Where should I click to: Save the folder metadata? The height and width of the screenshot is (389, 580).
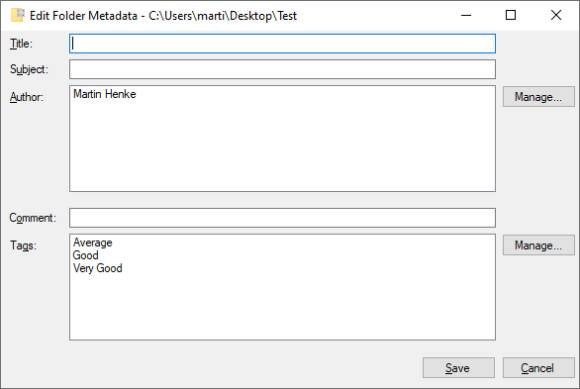(459, 368)
